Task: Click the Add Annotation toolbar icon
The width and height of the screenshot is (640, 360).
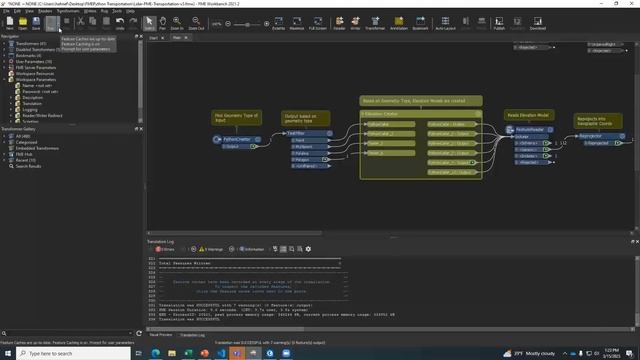Action: (399, 23)
